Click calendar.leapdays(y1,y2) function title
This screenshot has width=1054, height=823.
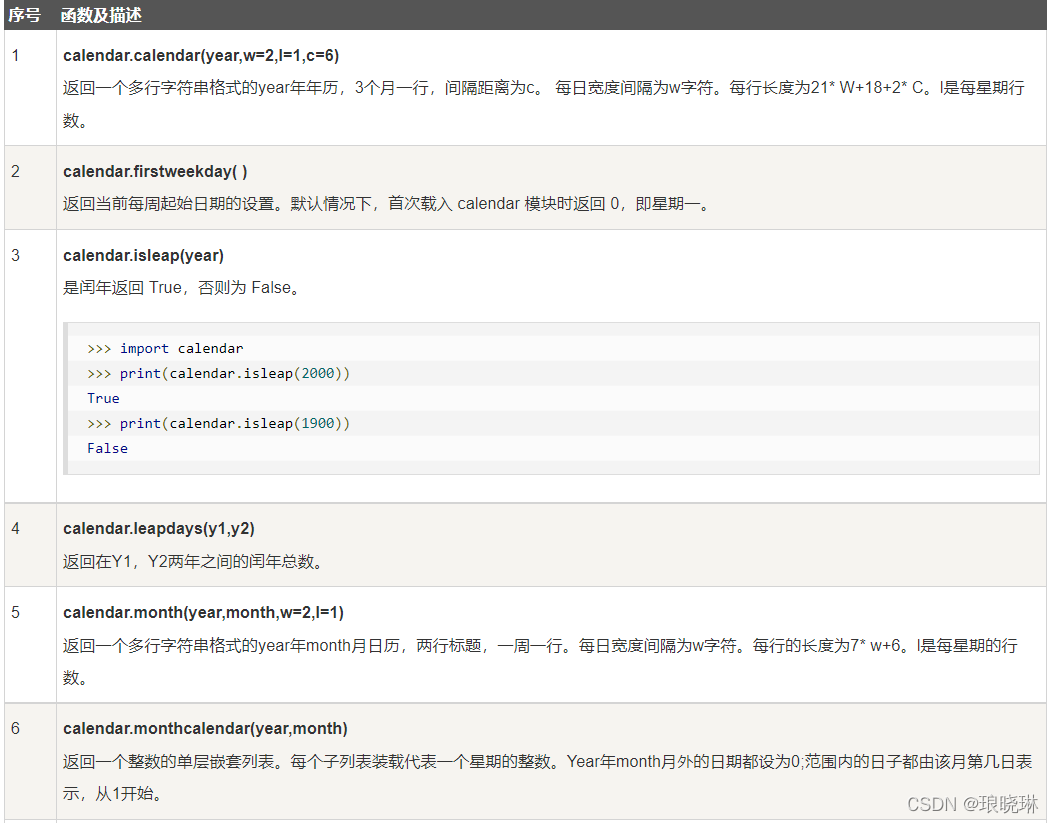point(159,528)
